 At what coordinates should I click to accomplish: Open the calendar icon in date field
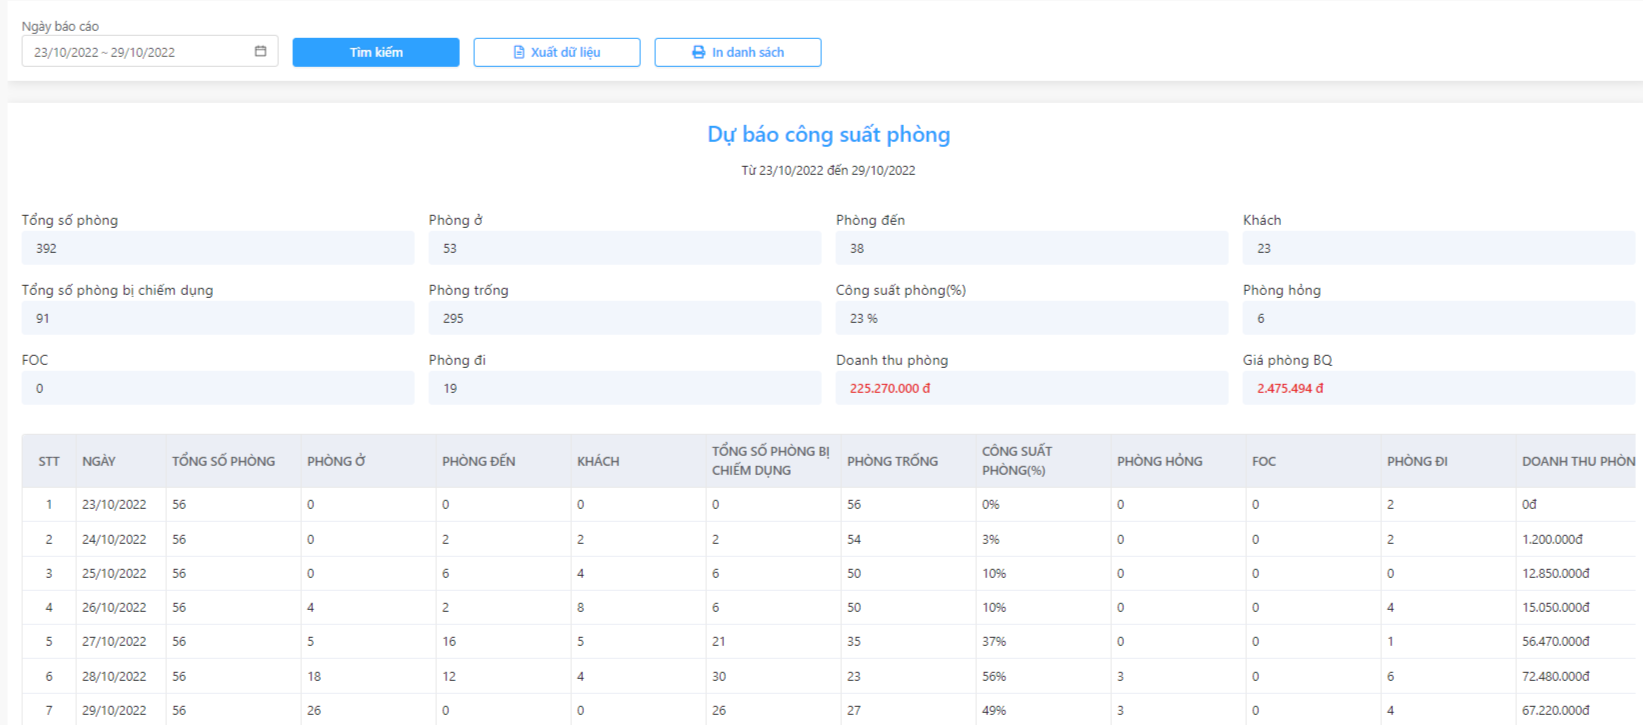tap(260, 52)
